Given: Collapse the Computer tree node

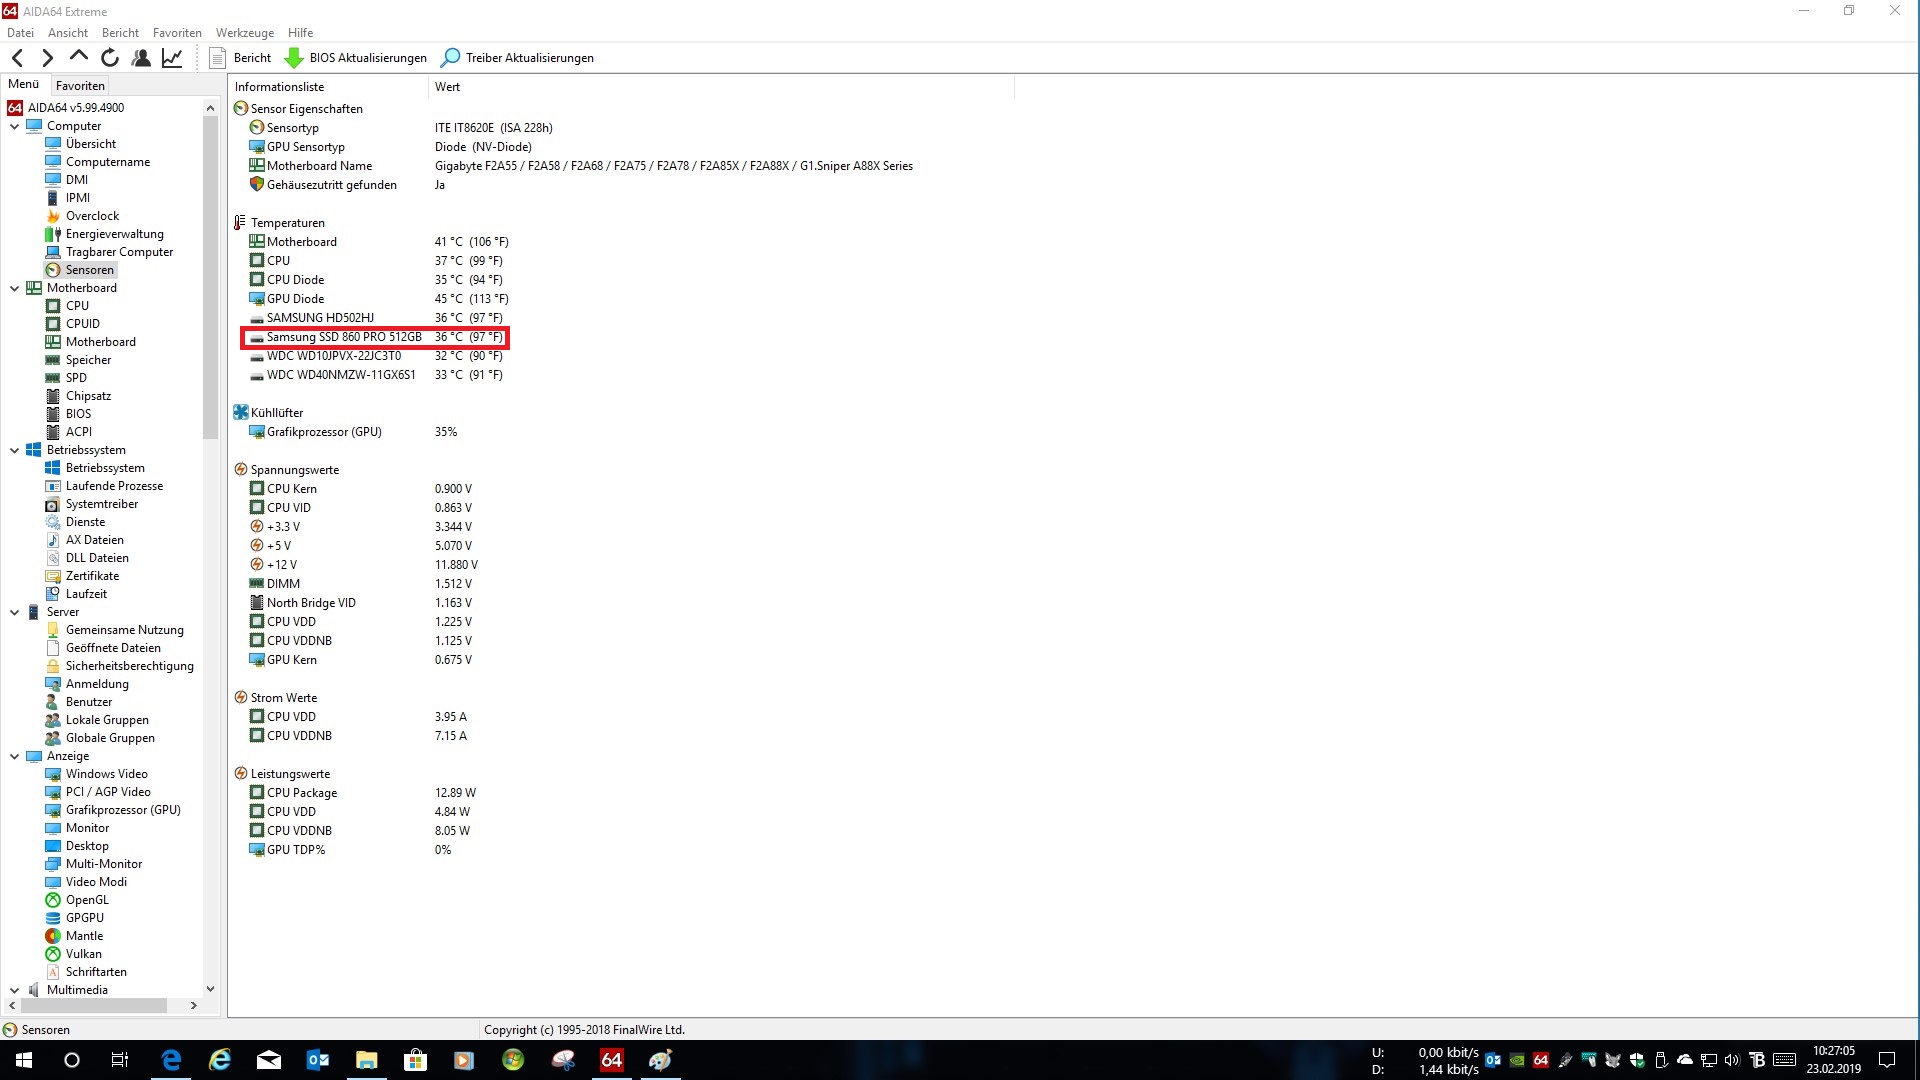Looking at the screenshot, I should 14,126.
